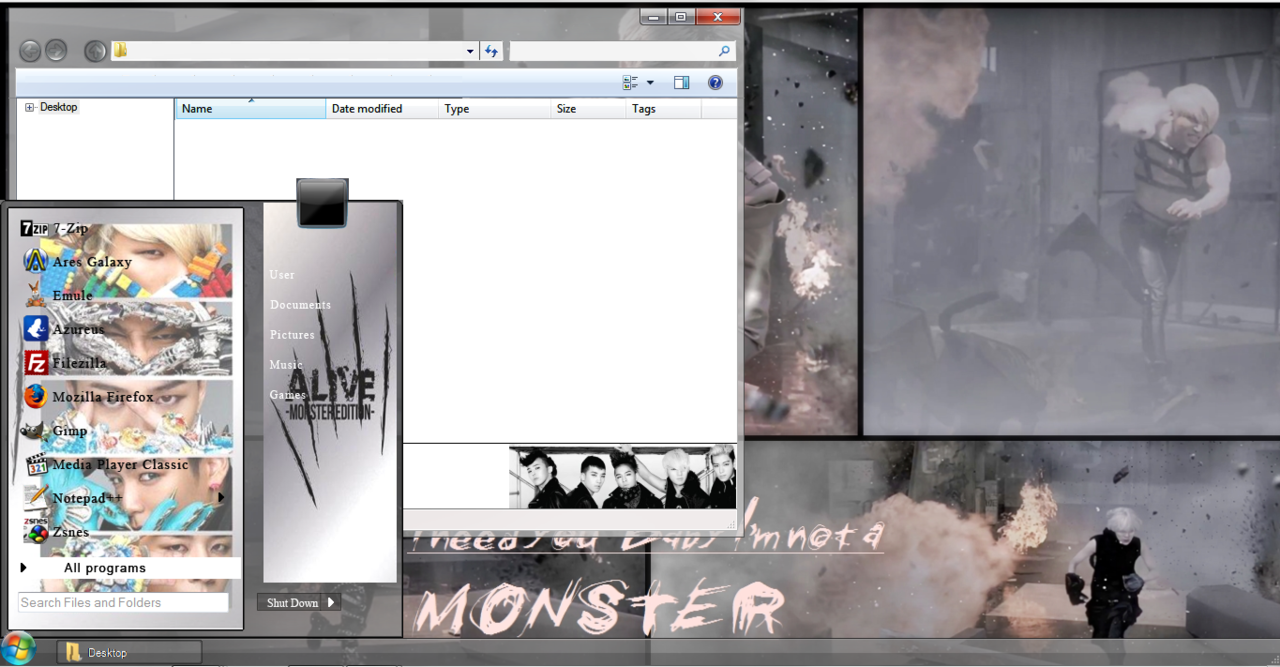Open the Views dropdown arrow

pyautogui.click(x=650, y=83)
